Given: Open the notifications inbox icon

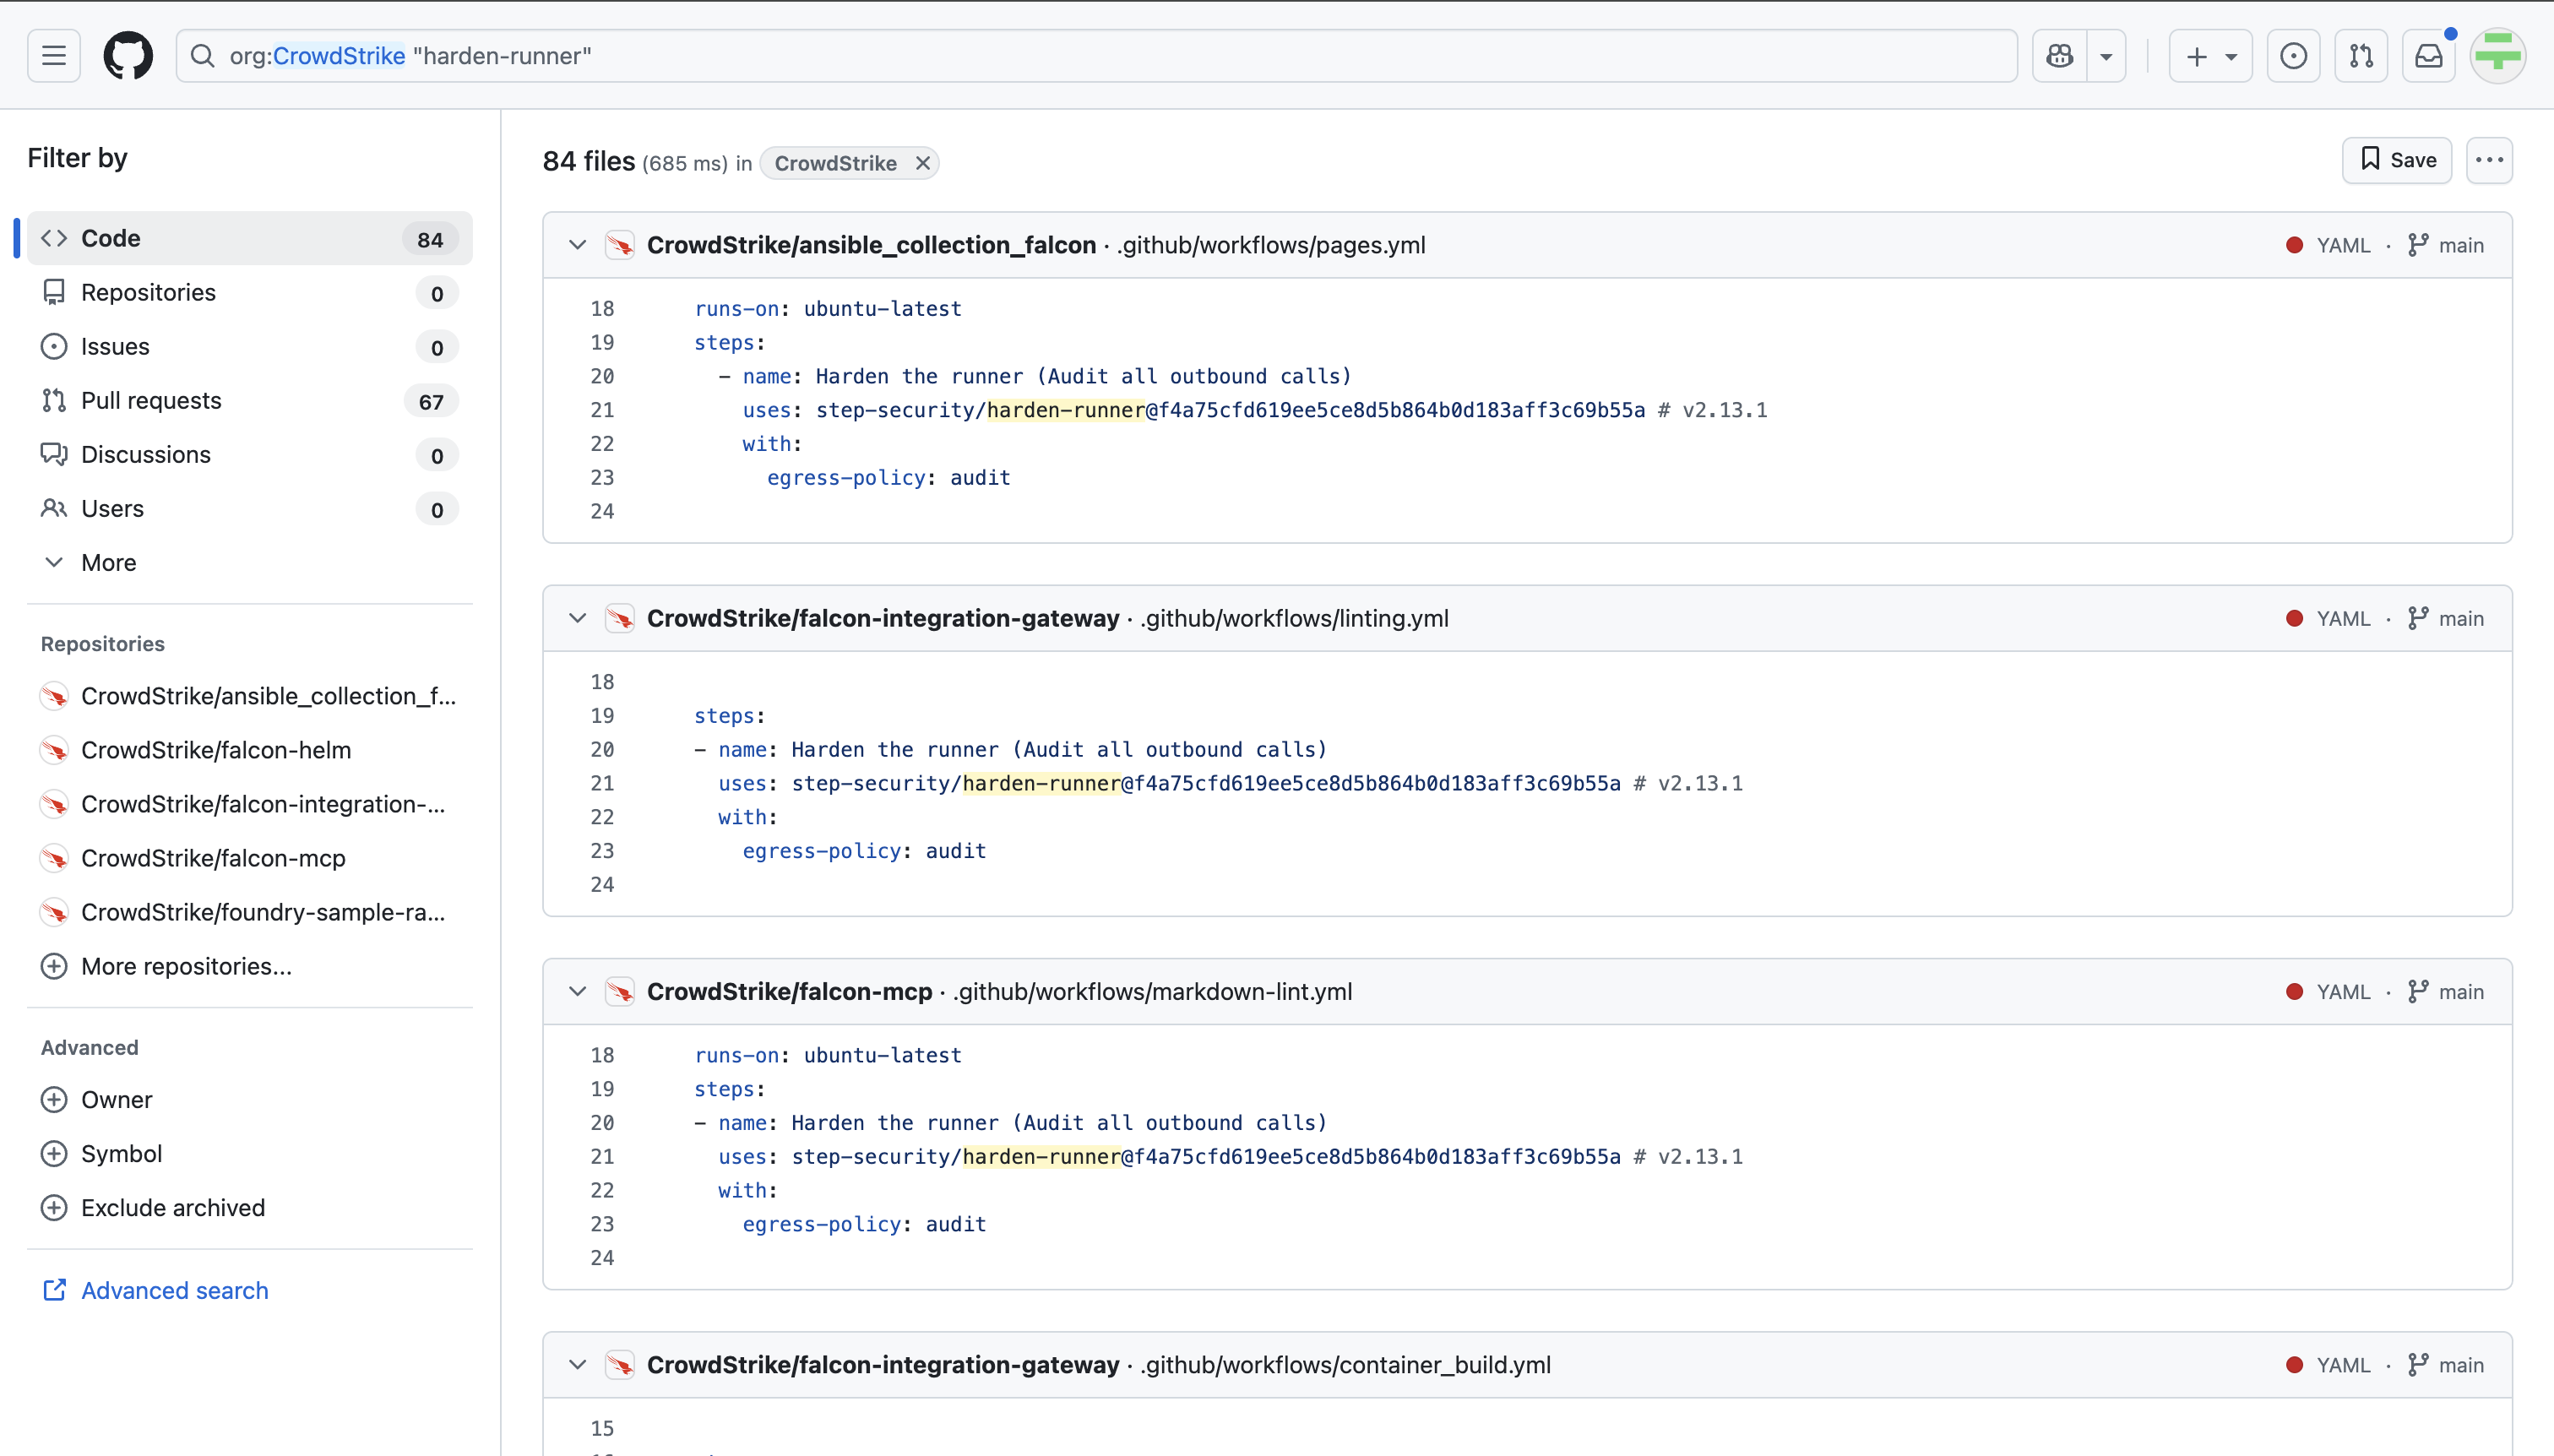Looking at the screenshot, I should point(2429,55).
